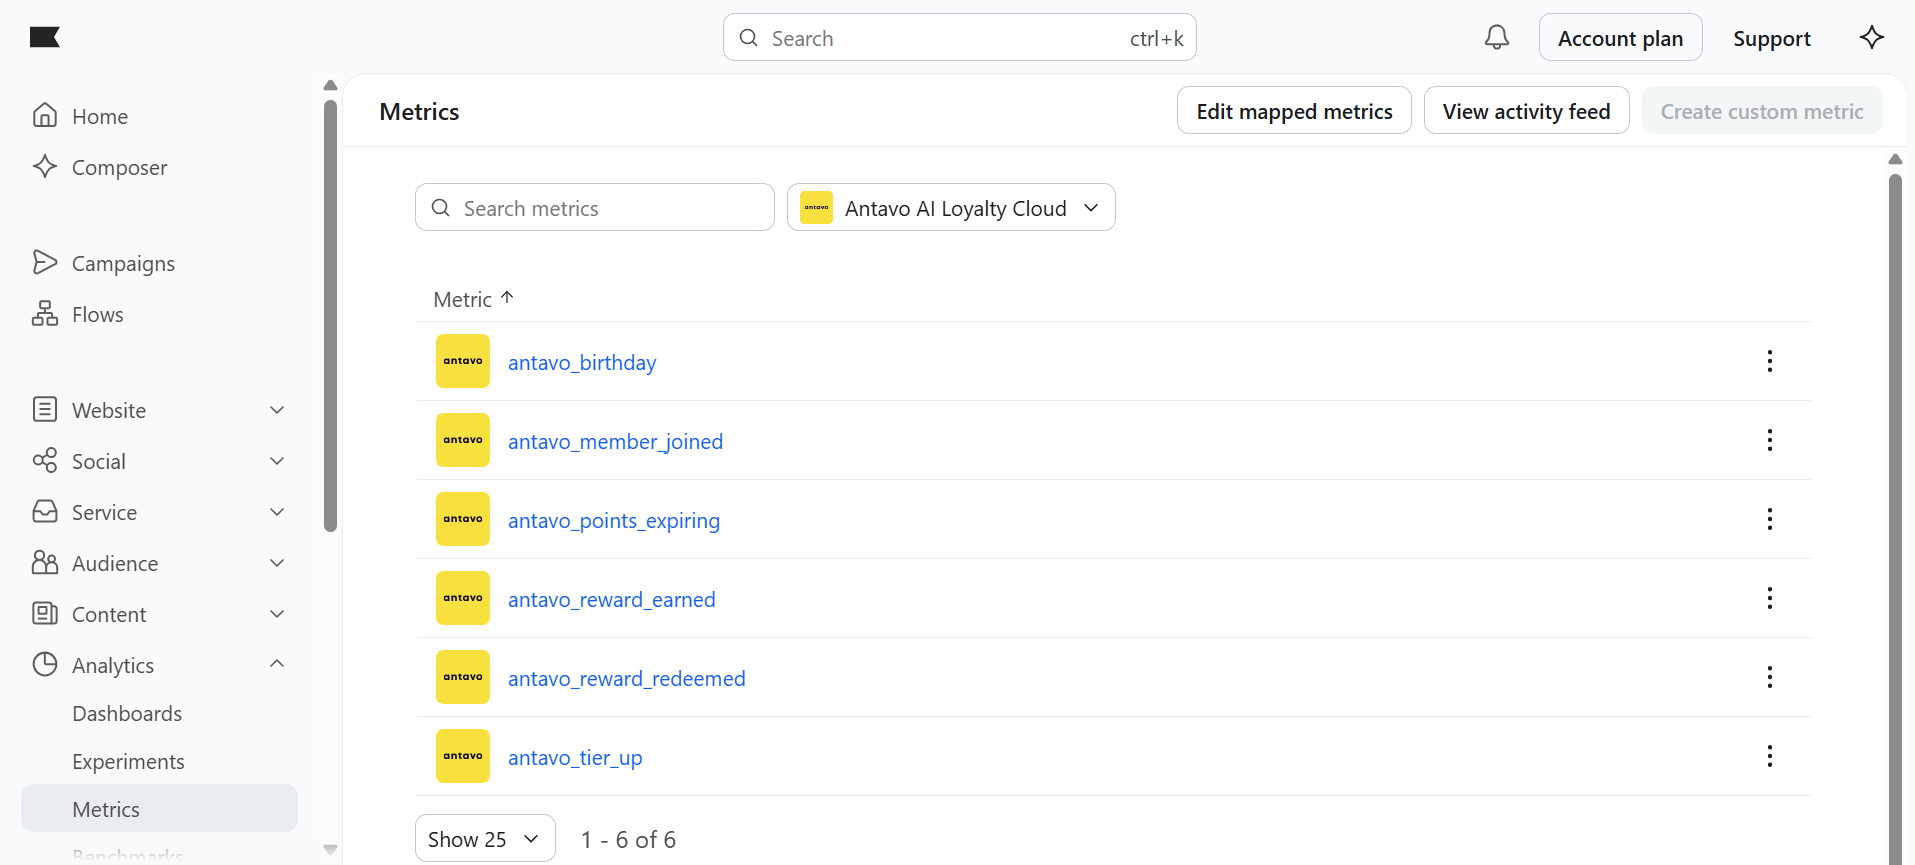This screenshot has height=865, width=1915.
Task: Open Flows in the sidebar
Action: (98, 315)
